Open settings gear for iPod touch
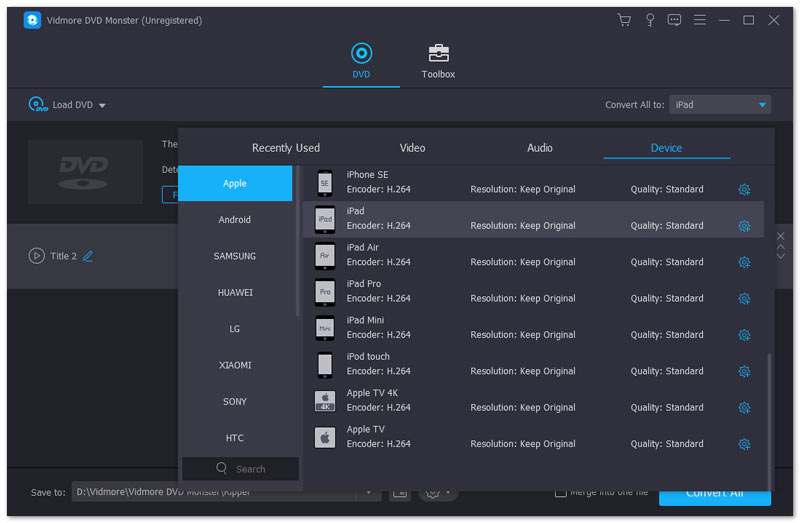Image resolution: width=800 pixels, height=523 pixels. 744,371
